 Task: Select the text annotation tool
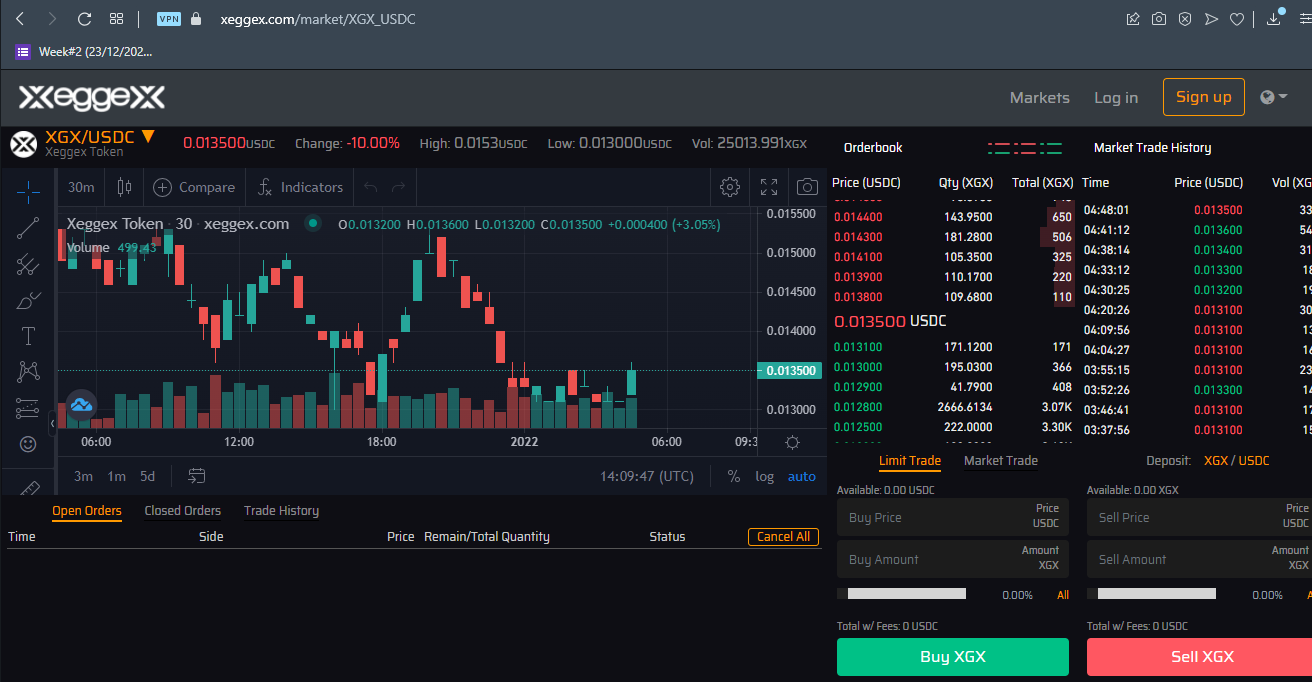[28, 336]
